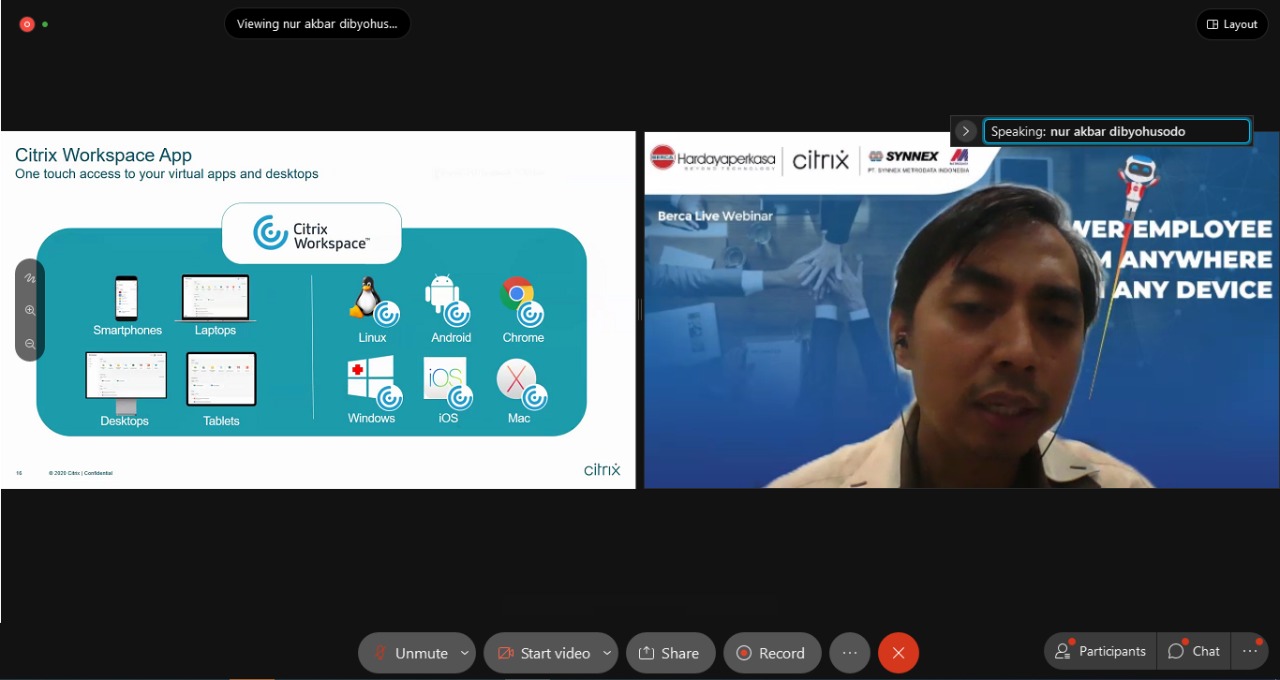
Task: Click the Speaking: nur akbar dibyohusodo label
Action: pos(1117,131)
